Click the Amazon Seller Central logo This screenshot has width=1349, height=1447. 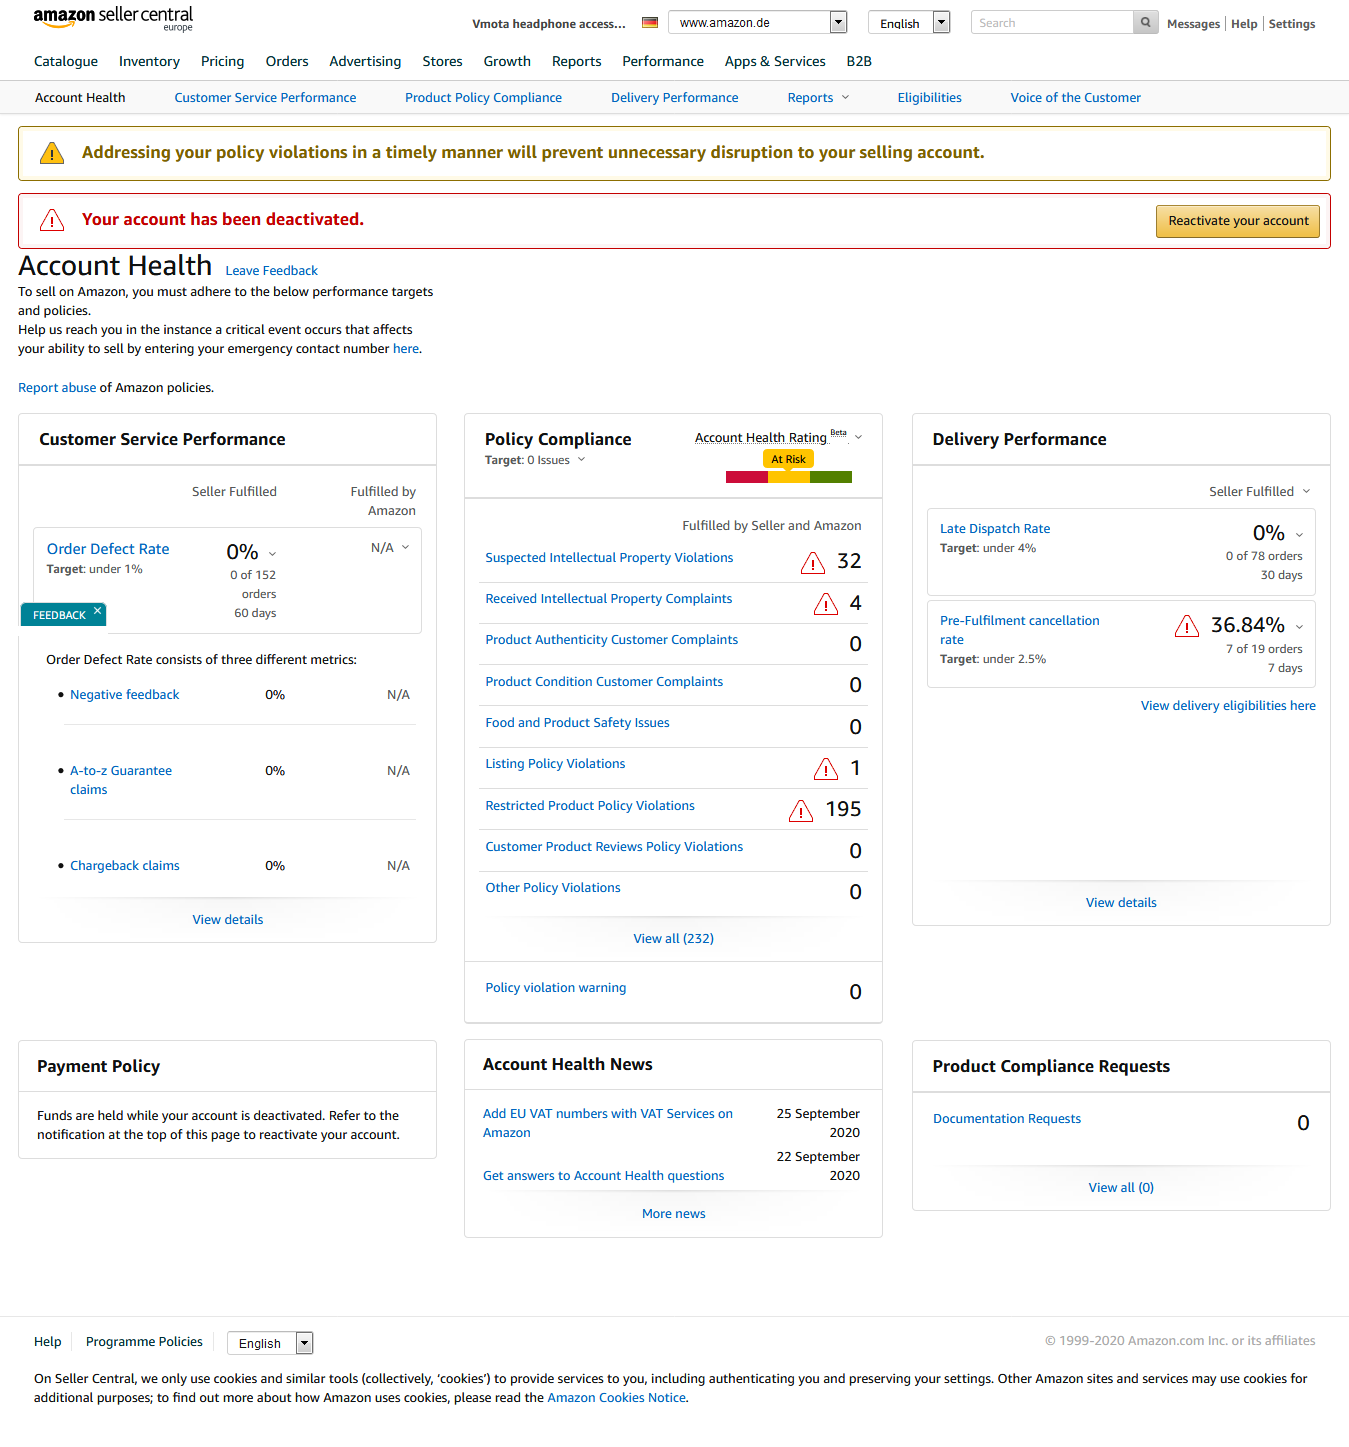pos(113,18)
